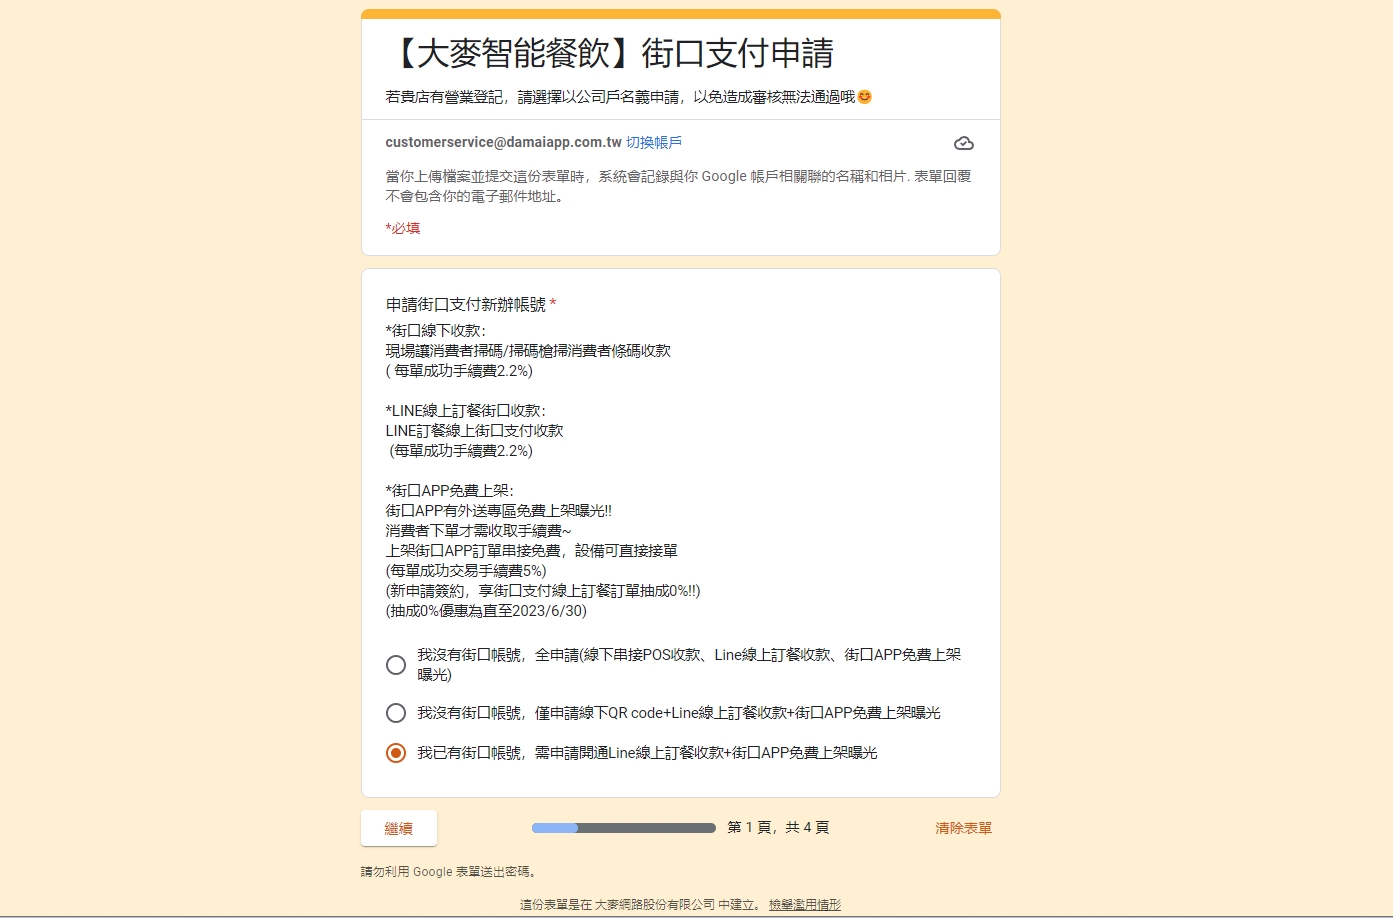Click the customerservice@damaiapp.com.tw email address
This screenshot has height=918, width=1393.
click(503, 143)
